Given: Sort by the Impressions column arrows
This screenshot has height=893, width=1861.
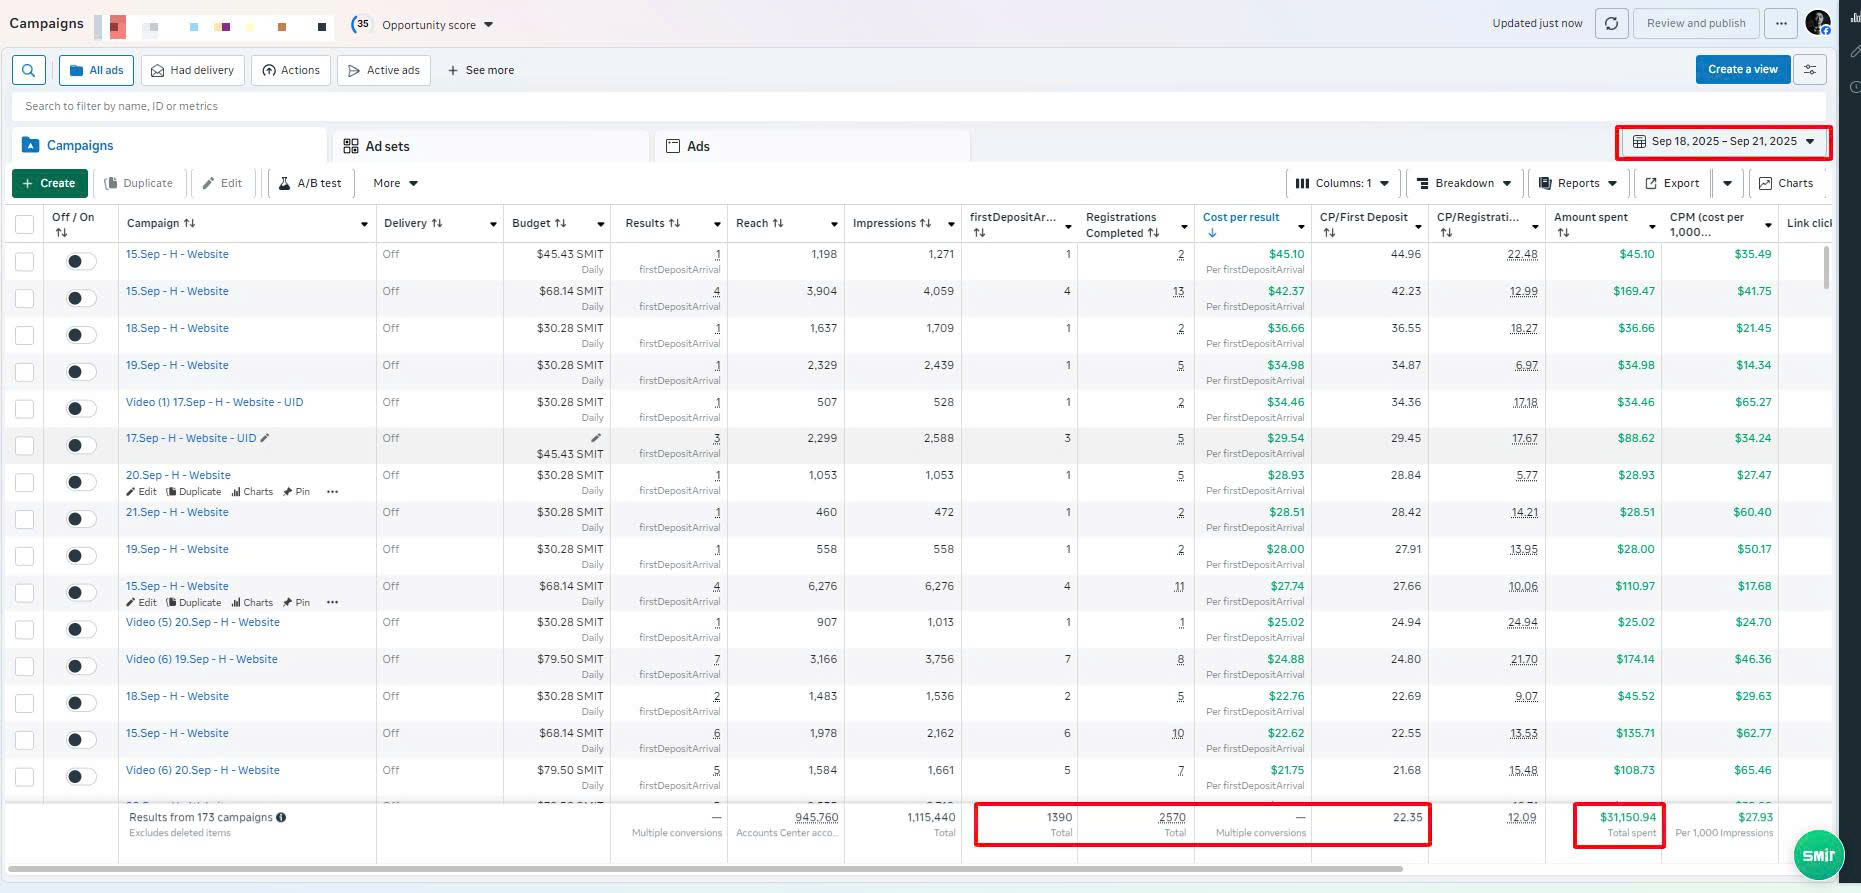Looking at the screenshot, I should click(x=925, y=223).
